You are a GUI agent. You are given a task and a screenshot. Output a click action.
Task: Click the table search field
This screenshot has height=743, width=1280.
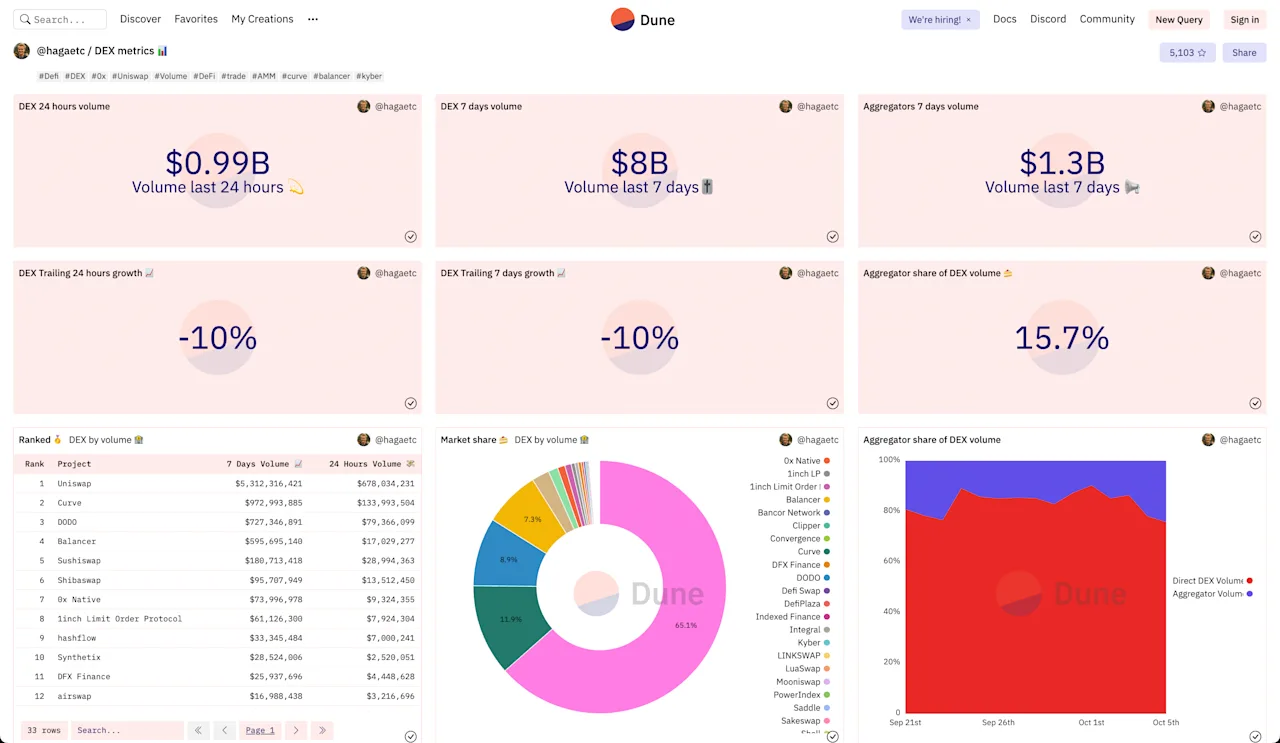pos(127,731)
